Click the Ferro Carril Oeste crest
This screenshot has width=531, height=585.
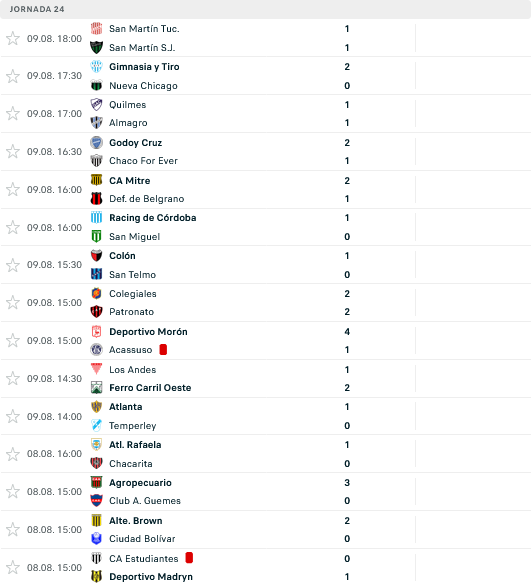[x=96, y=388]
